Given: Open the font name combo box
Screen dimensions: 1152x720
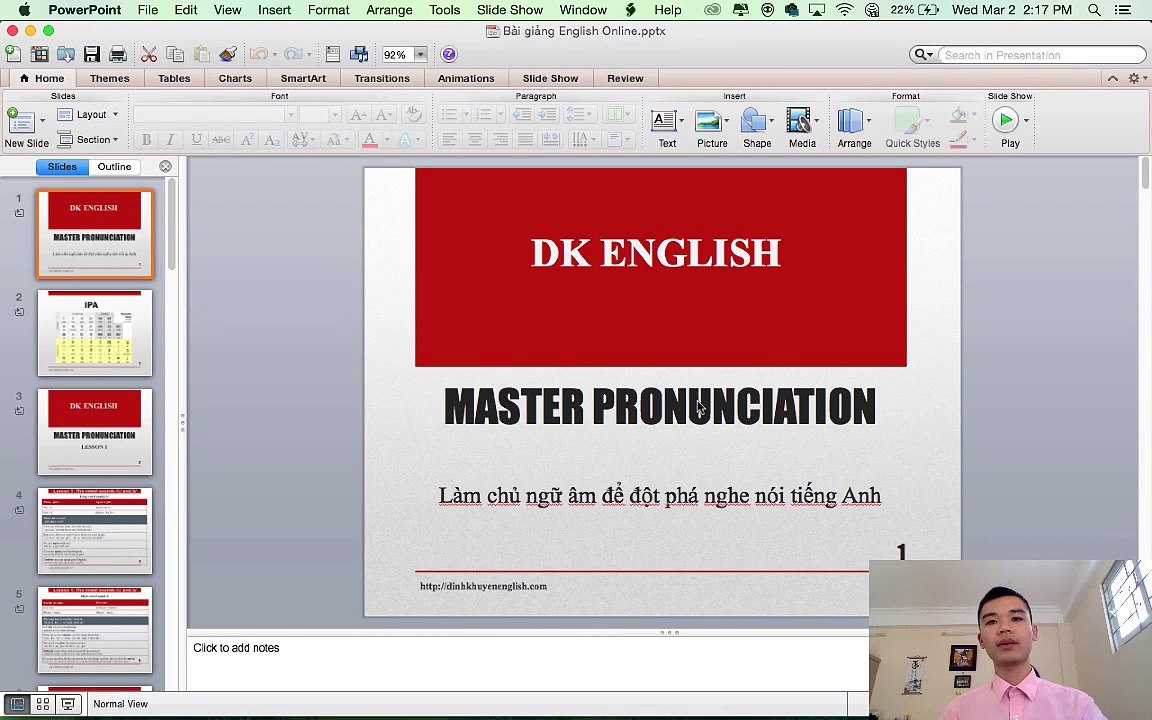Looking at the screenshot, I should click(x=215, y=114).
